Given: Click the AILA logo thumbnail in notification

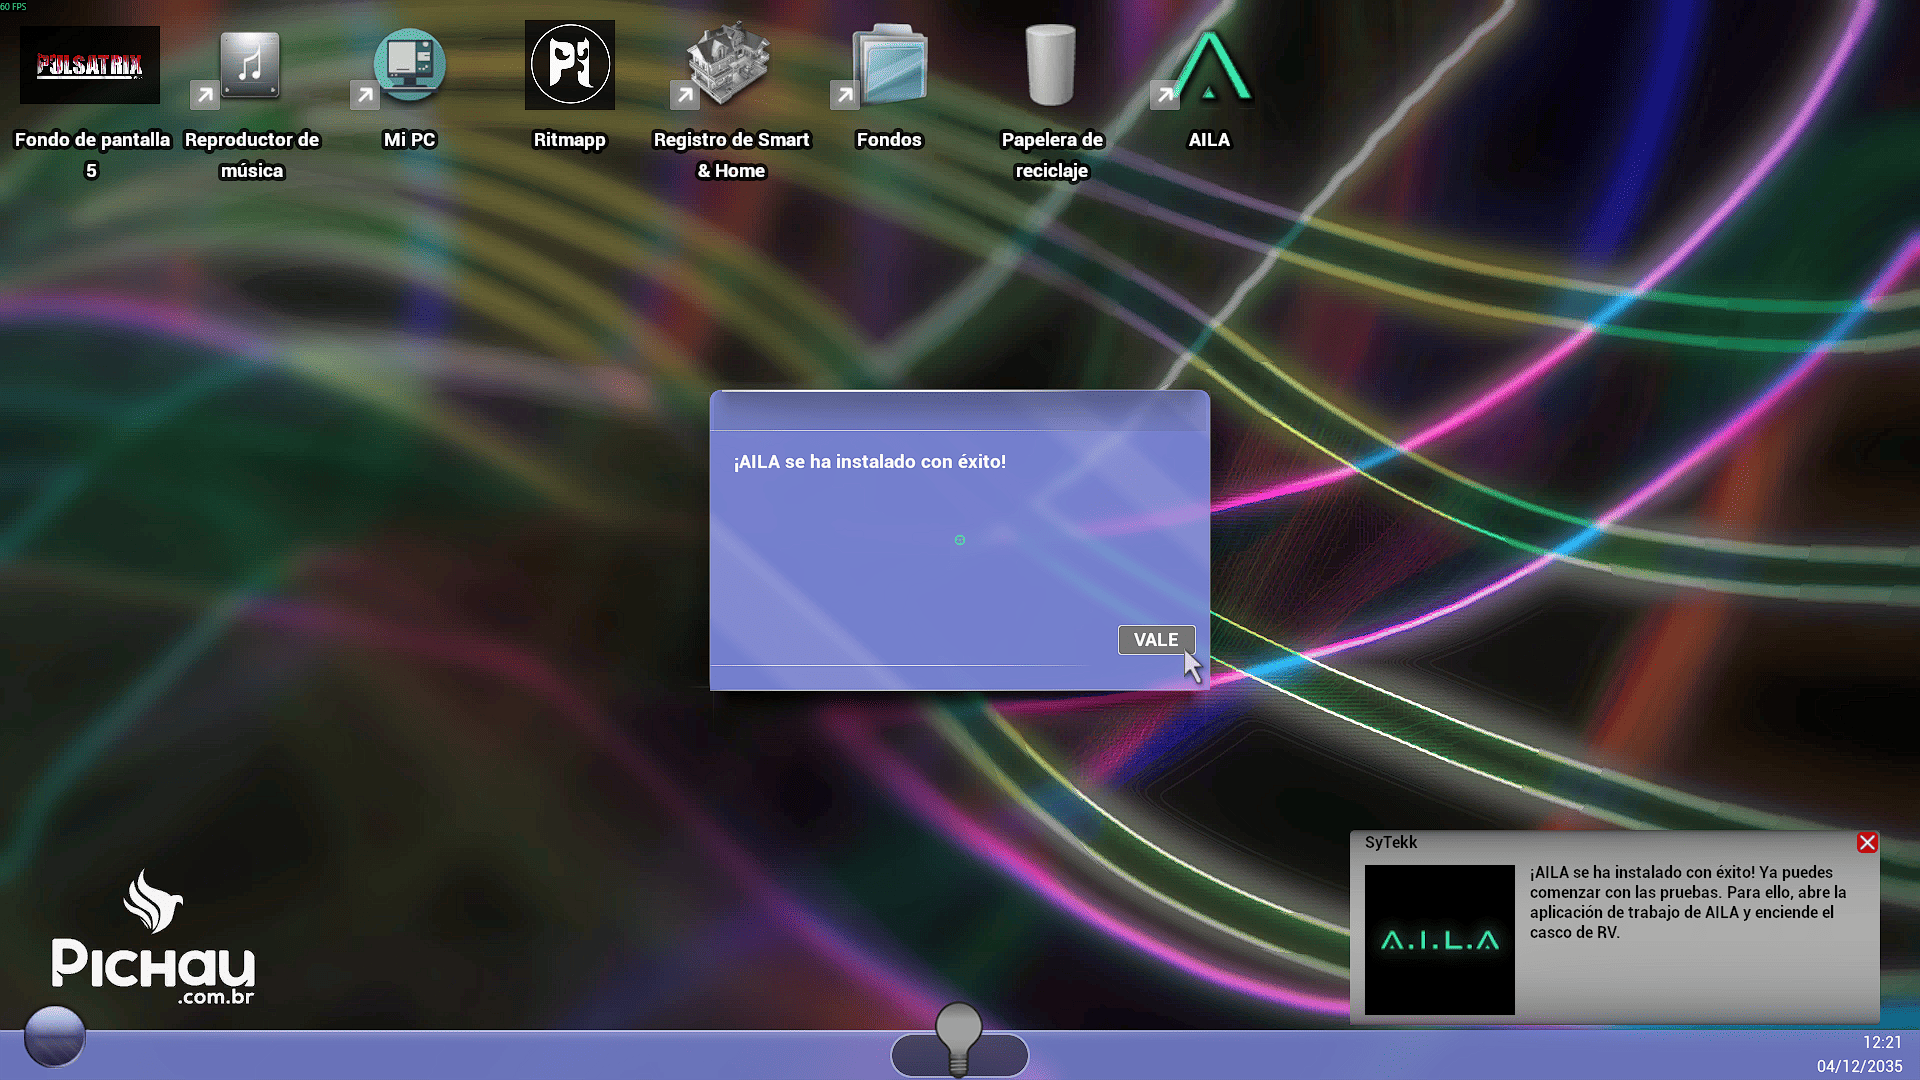Looking at the screenshot, I should tap(1439, 940).
